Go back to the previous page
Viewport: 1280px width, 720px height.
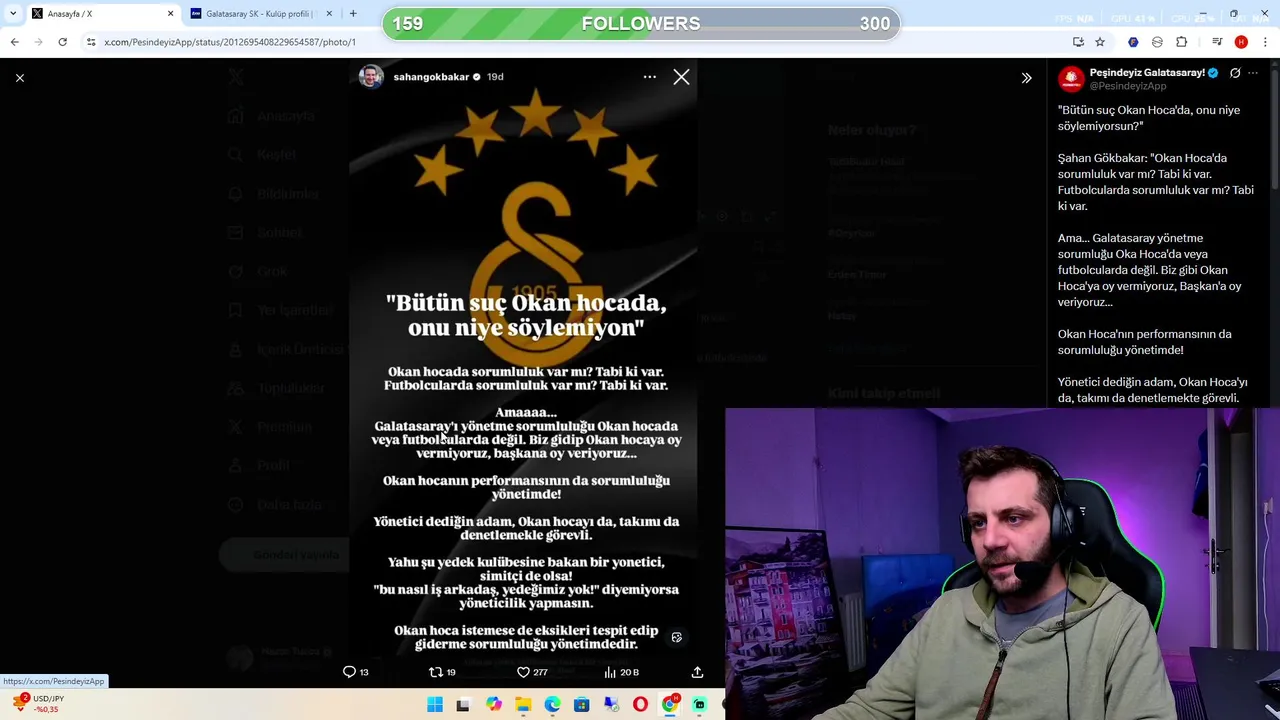point(14,42)
